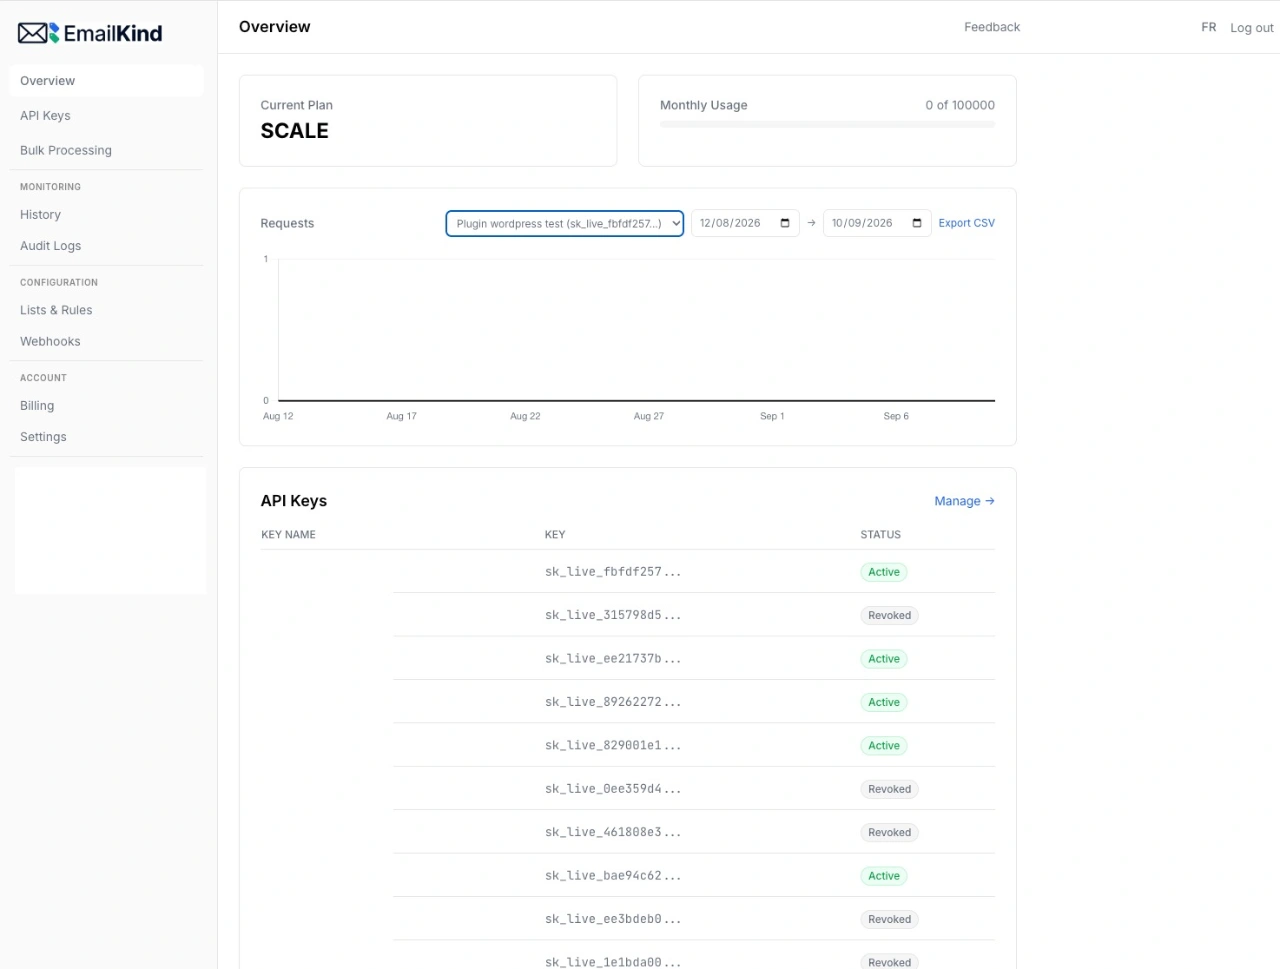Click Active badge for sk_live_ee21737b
The image size is (1280, 969).
pyautogui.click(x=884, y=659)
